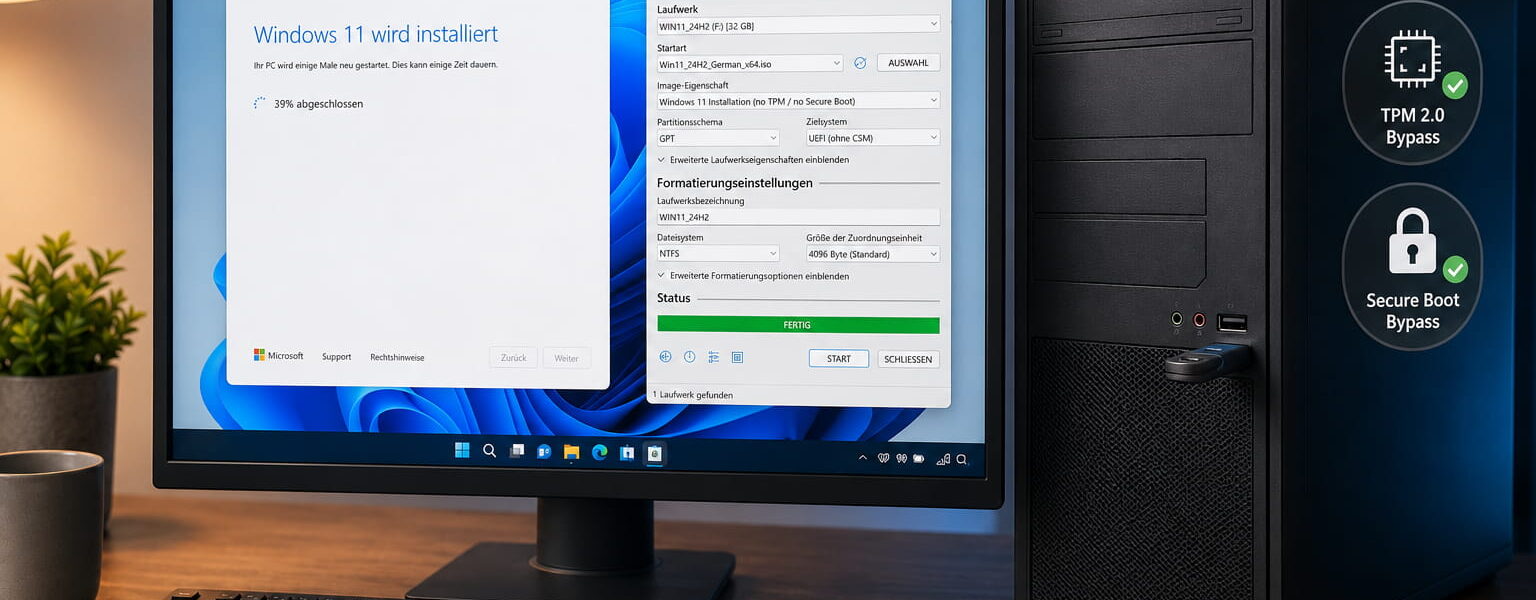Open Rufus settings sliders icon

point(713,357)
